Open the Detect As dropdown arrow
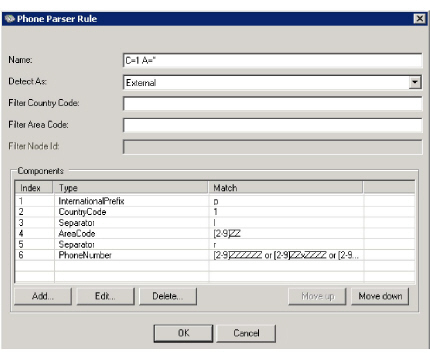430x361 pixels. click(x=415, y=82)
